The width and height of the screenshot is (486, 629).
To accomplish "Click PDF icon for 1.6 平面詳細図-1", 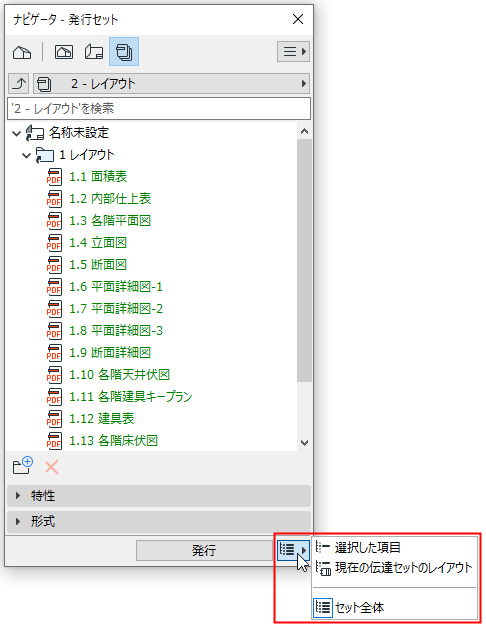I will (x=54, y=287).
